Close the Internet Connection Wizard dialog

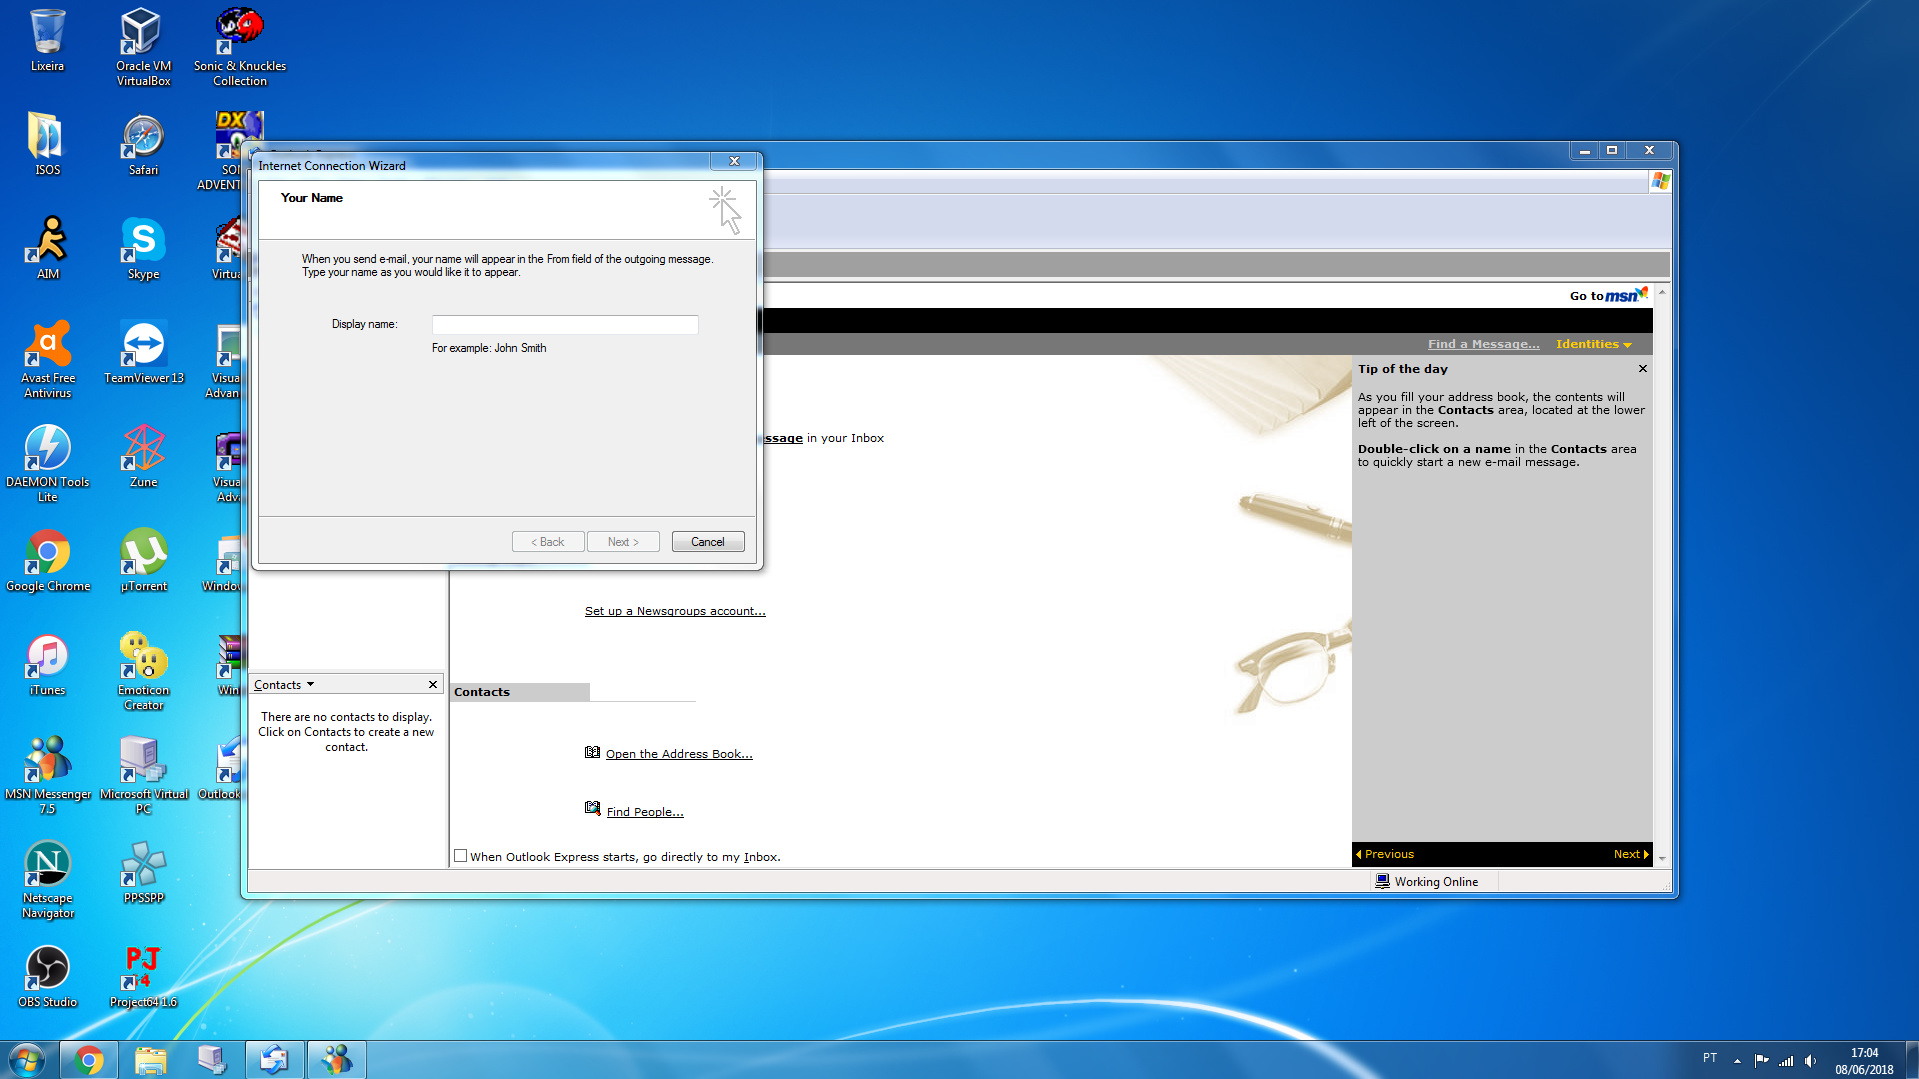(x=735, y=161)
